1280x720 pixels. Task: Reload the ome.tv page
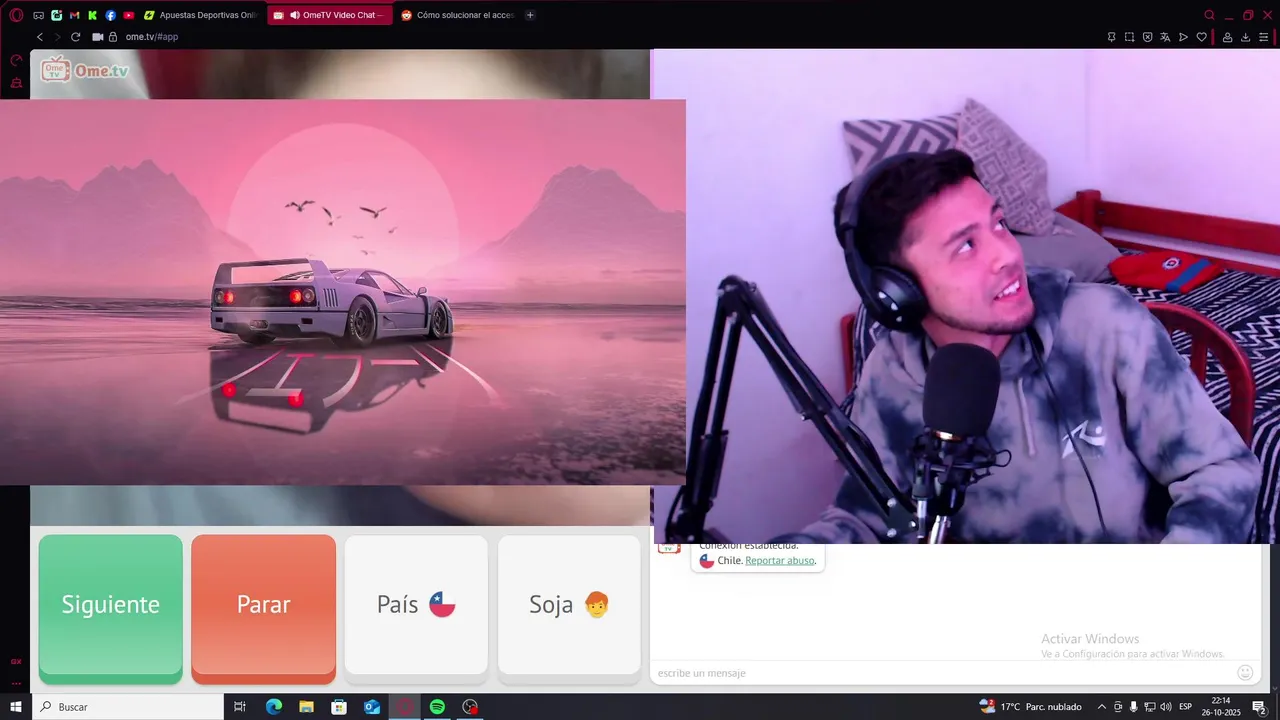(x=75, y=37)
